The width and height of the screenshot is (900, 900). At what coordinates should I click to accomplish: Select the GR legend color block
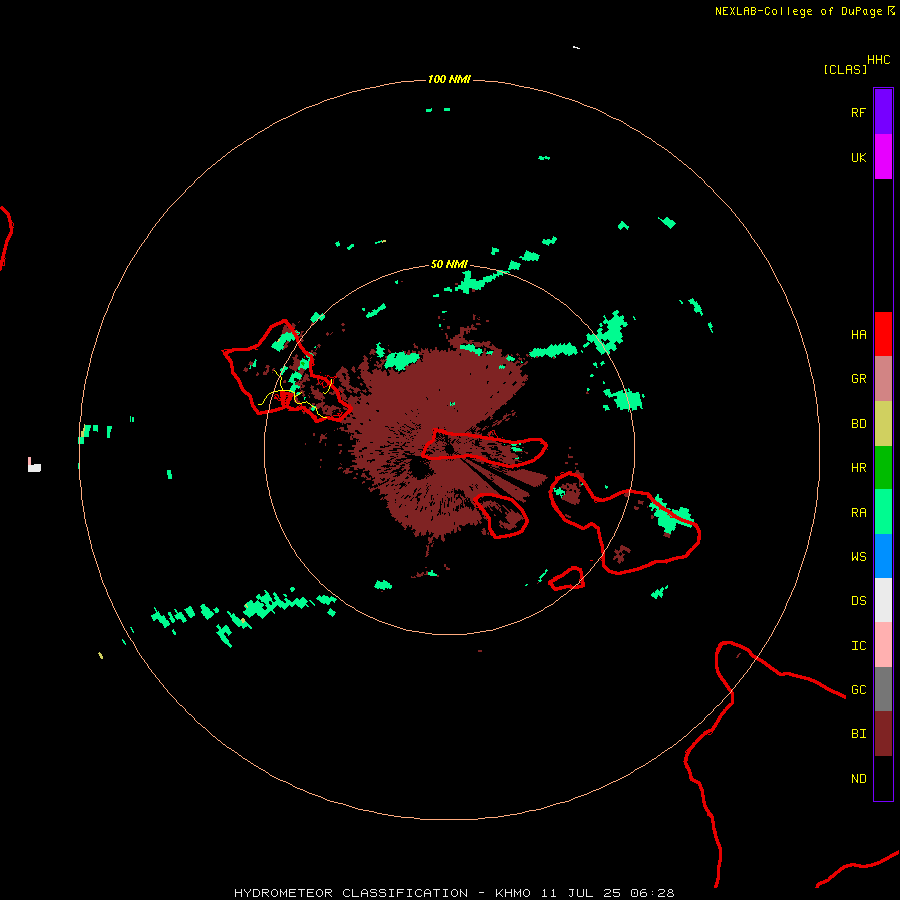coord(883,379)
